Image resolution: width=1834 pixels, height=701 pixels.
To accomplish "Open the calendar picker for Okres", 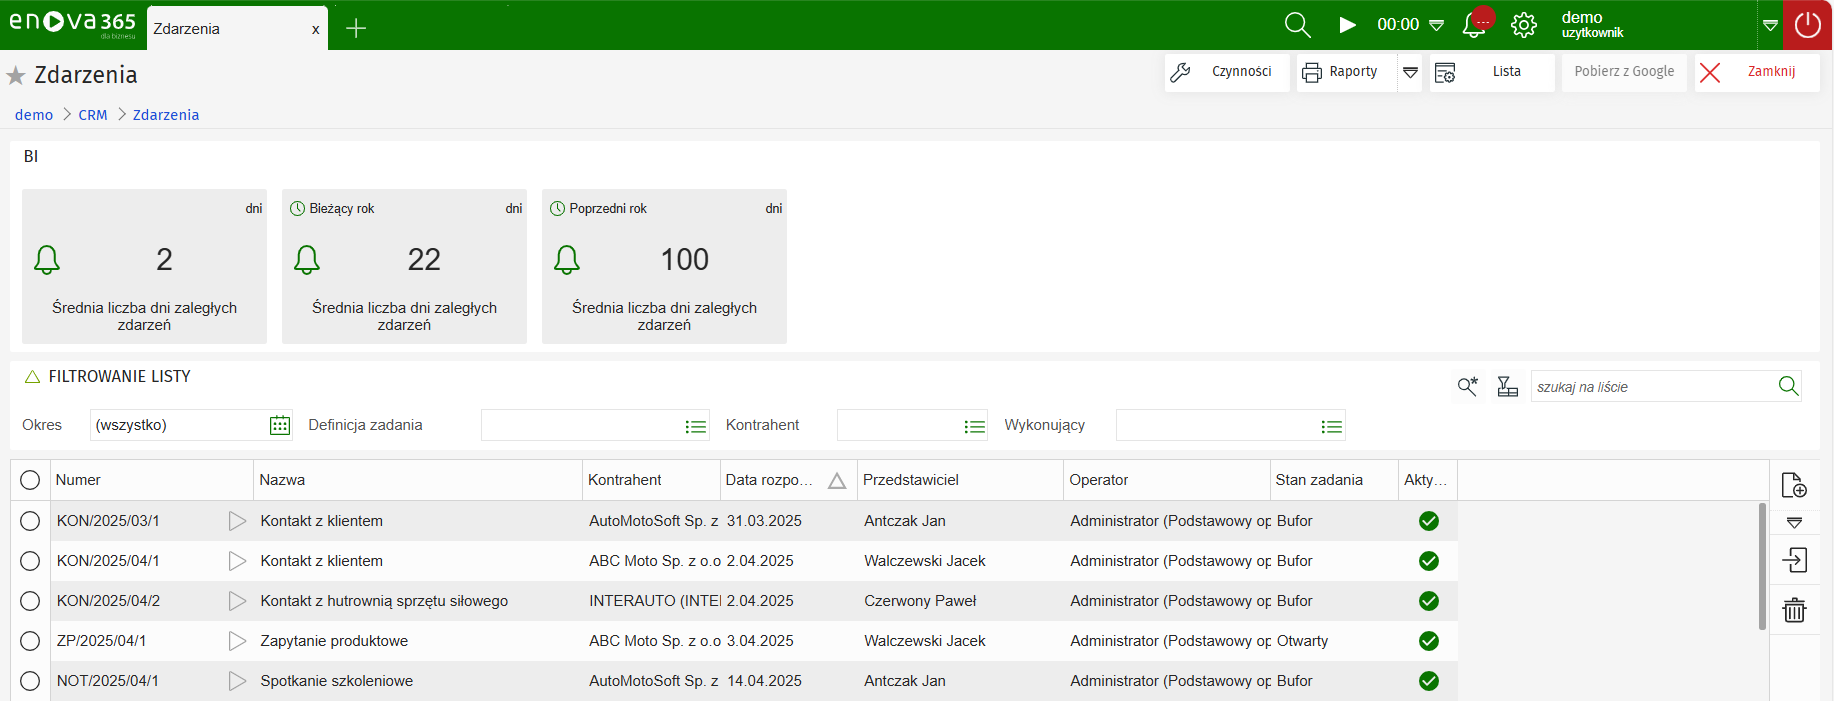I will pyautogui.click(x=280, y=426).
